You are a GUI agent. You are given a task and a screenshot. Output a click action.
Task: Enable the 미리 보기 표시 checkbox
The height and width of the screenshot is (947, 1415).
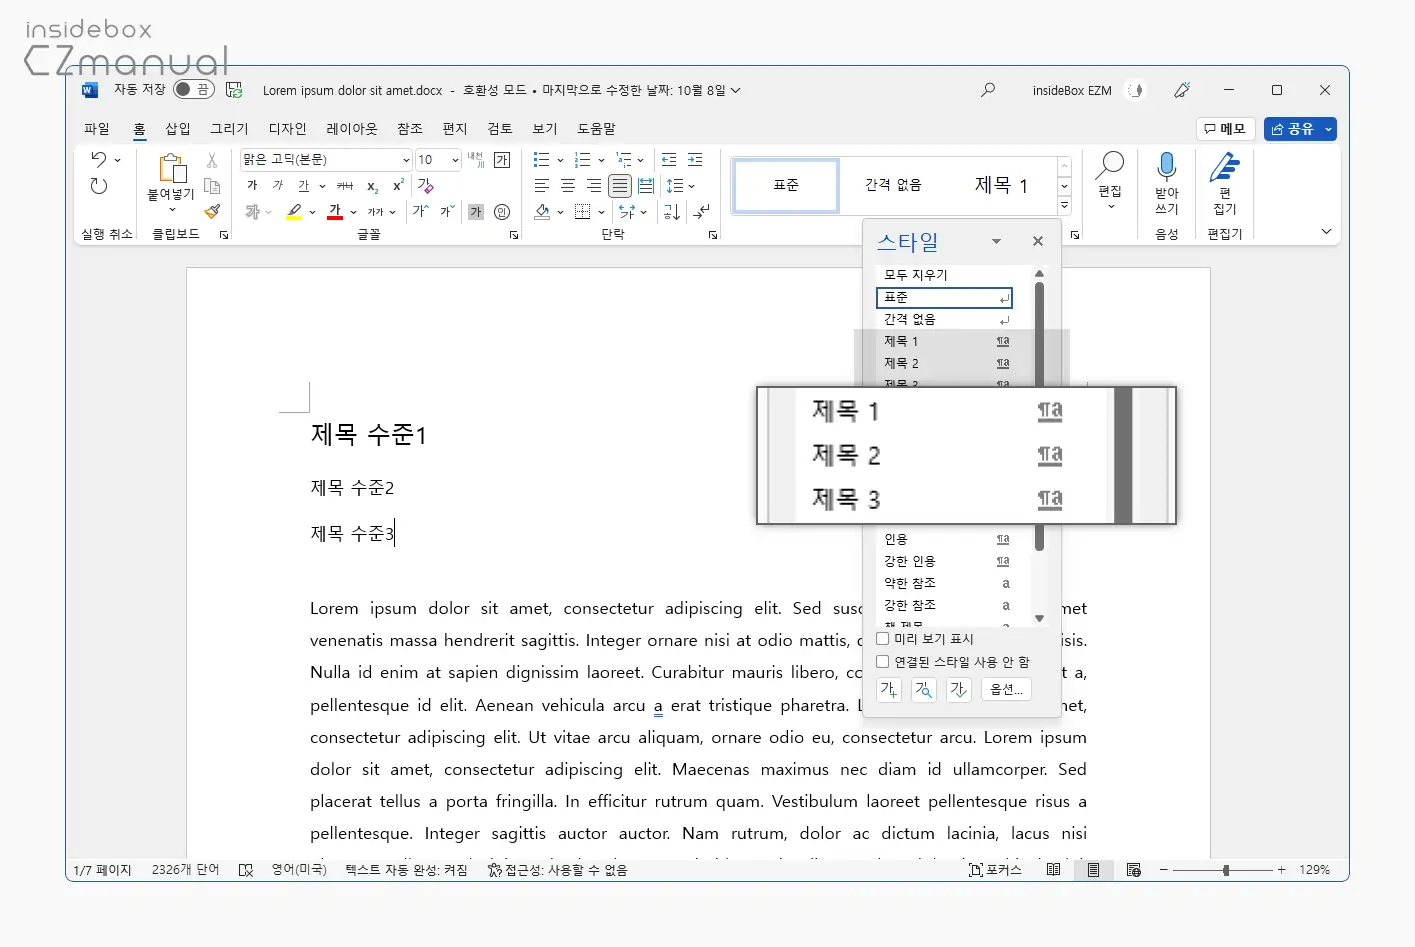click(x=883, y=639)
